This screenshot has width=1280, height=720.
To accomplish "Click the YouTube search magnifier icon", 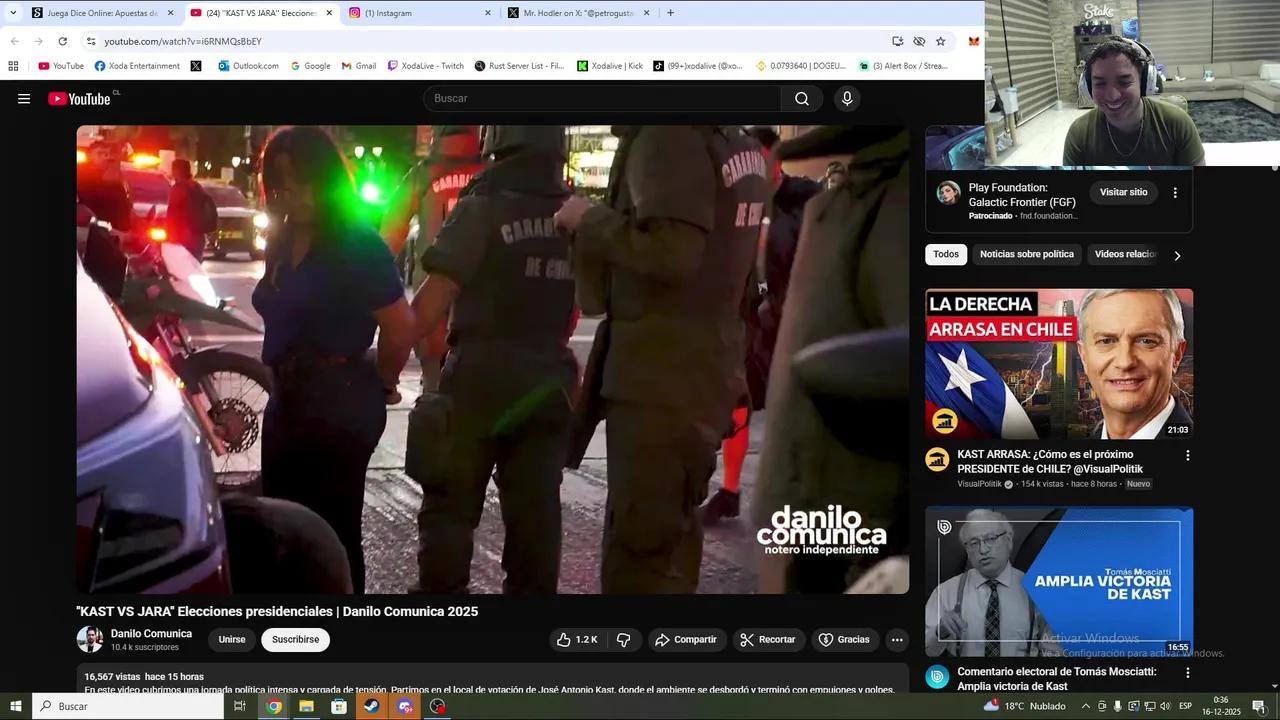I will [x=801, y=98].
